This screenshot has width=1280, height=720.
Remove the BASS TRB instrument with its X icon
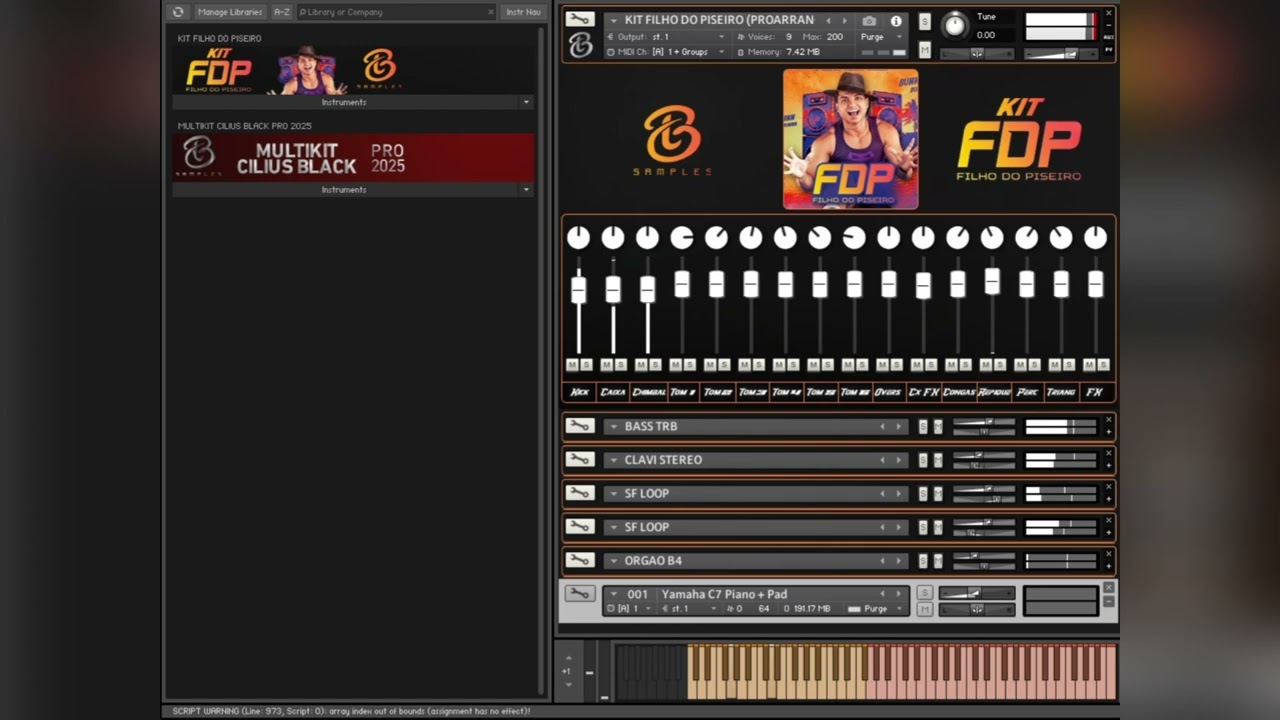(x=1108, y=420)
